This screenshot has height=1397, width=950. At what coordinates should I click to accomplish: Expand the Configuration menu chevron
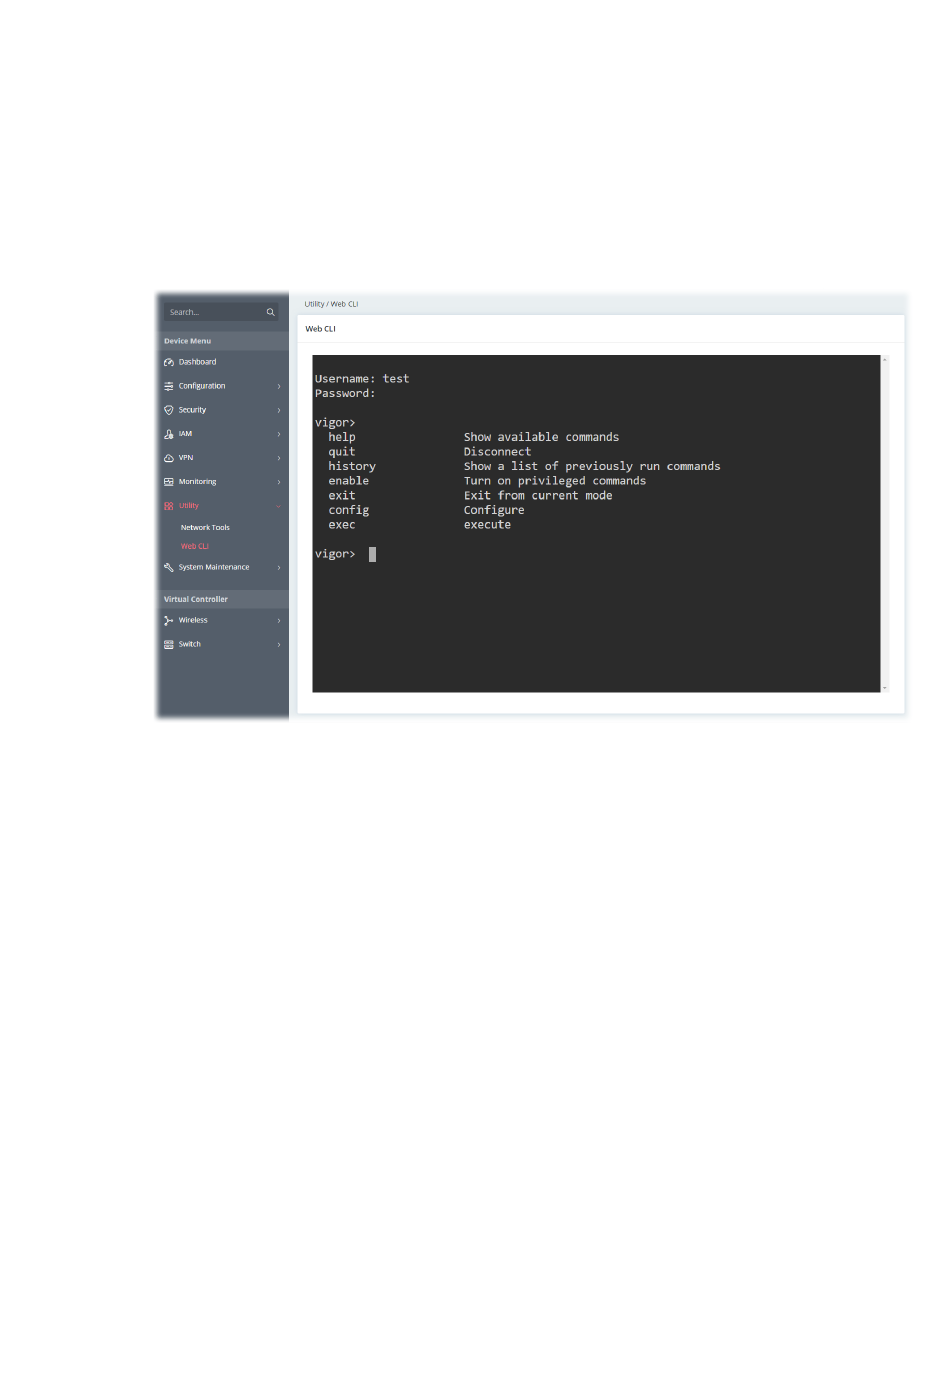pos(279,386)
